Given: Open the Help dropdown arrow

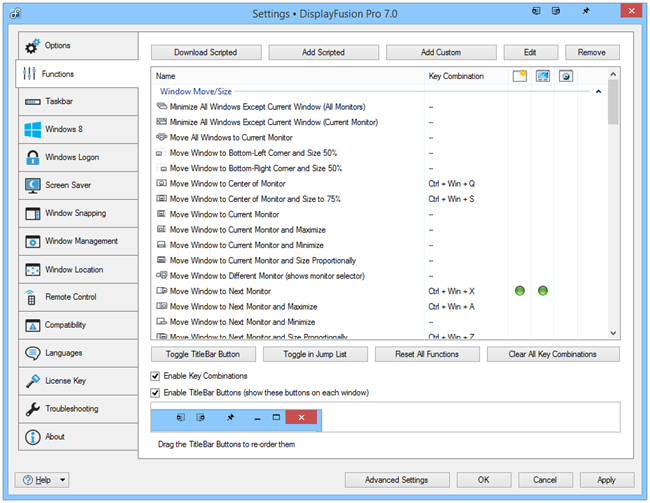Looking at the screenshot, I should (63, 480).
